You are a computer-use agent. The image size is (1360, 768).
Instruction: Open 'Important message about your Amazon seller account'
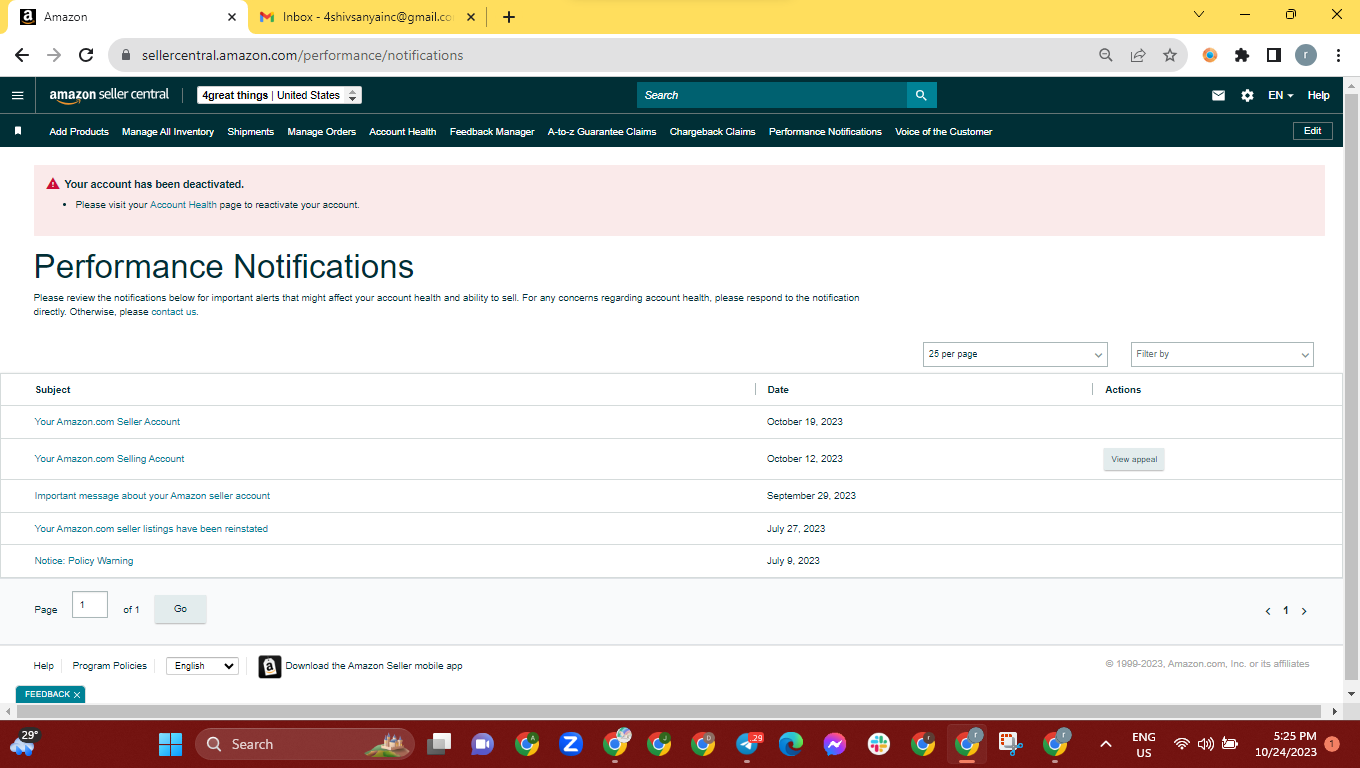click(x=152, y=496)
